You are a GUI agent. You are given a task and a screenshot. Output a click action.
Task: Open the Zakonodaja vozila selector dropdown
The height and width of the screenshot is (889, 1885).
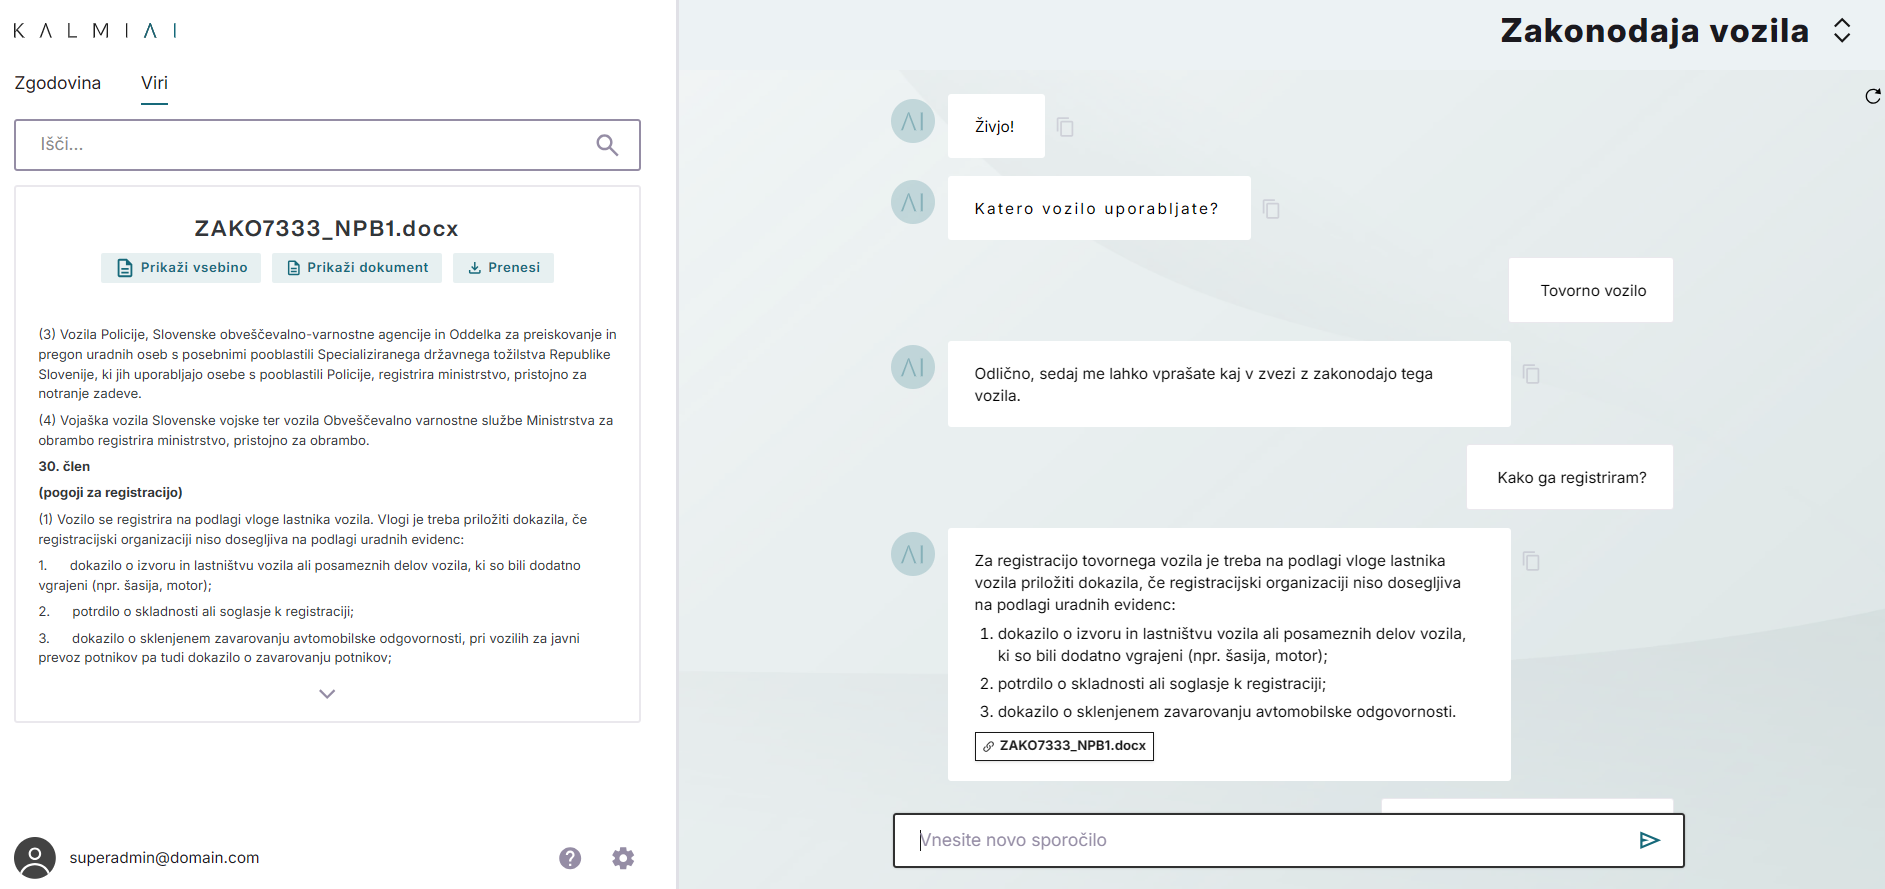[x=1841, y=31]
